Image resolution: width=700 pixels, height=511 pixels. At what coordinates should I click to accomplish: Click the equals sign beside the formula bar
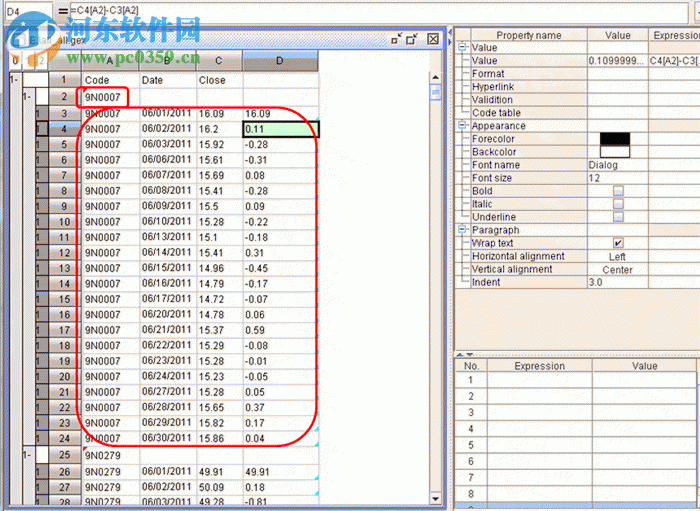point(63,10)
